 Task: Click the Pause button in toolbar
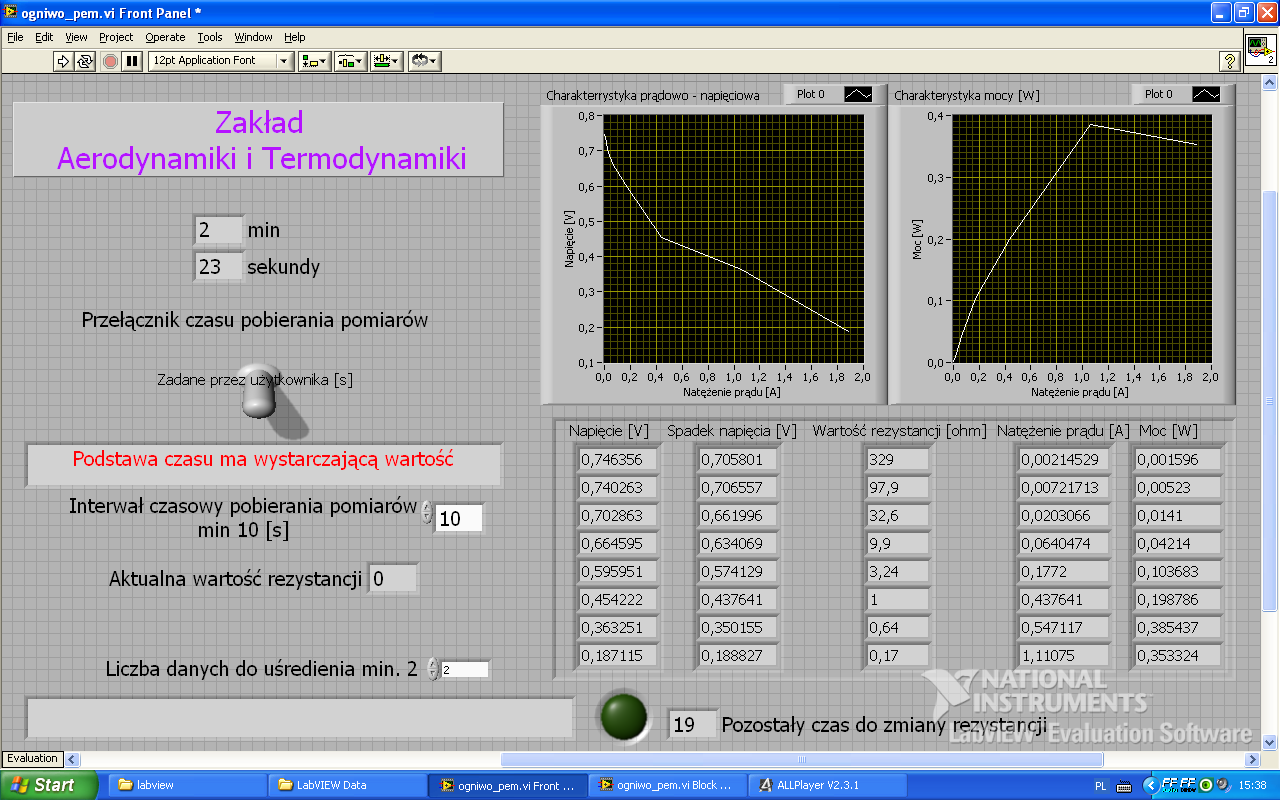tap(132, 61)
